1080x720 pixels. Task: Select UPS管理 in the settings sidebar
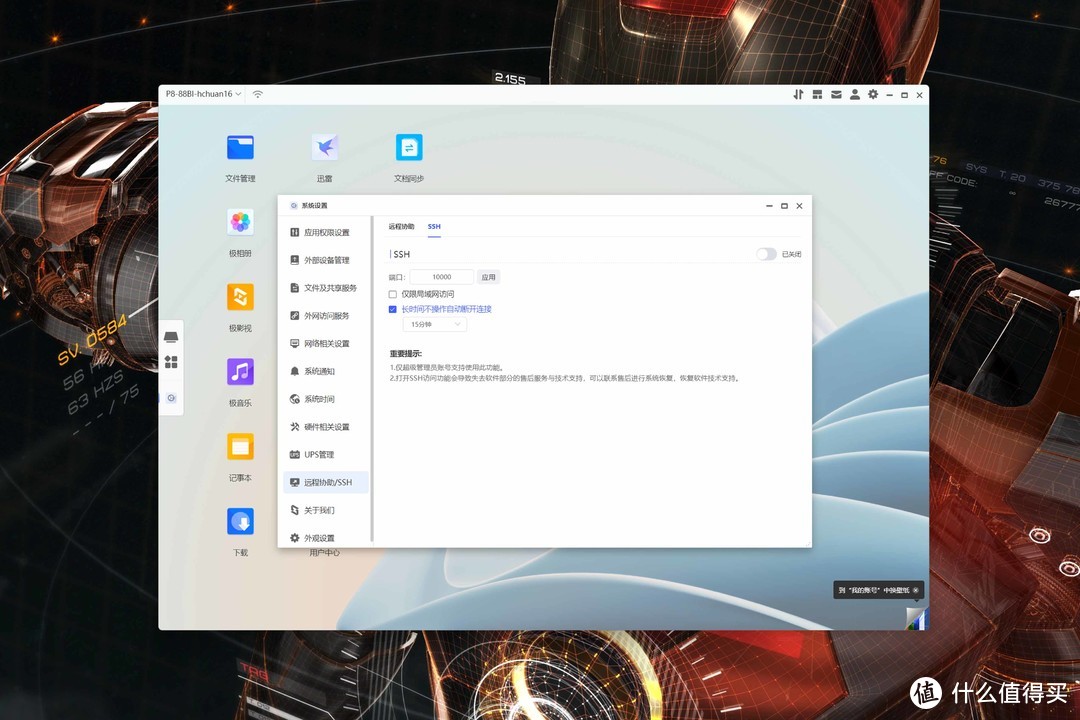[318, 455]
